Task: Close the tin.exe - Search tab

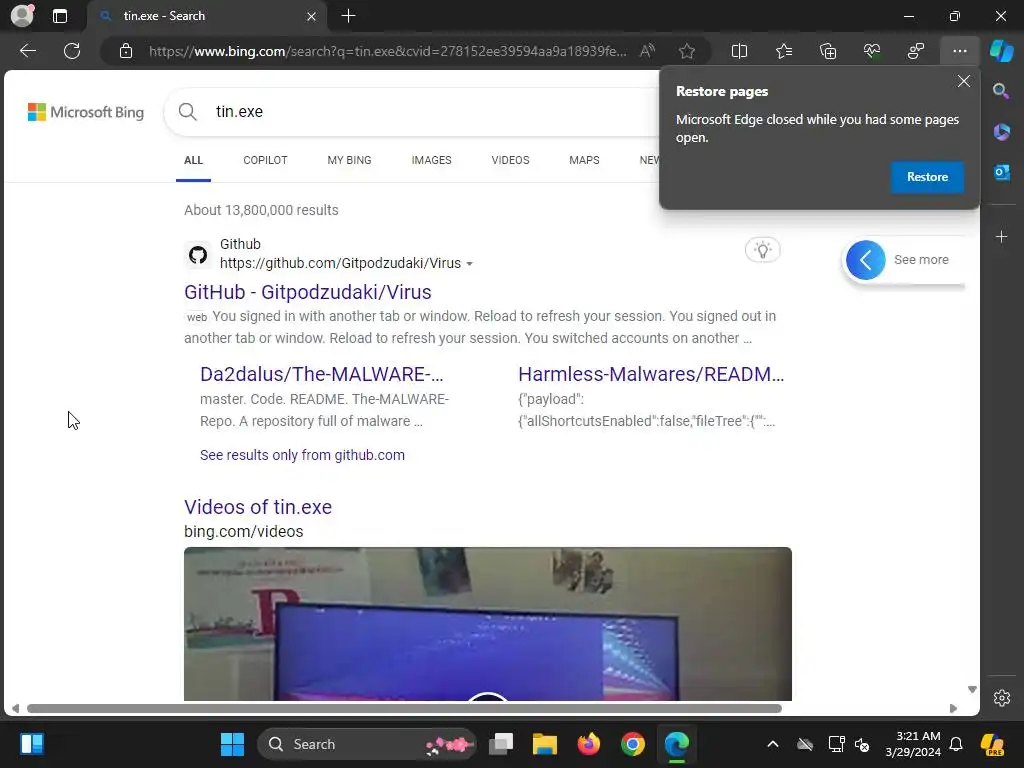Action: pos(312,16)
